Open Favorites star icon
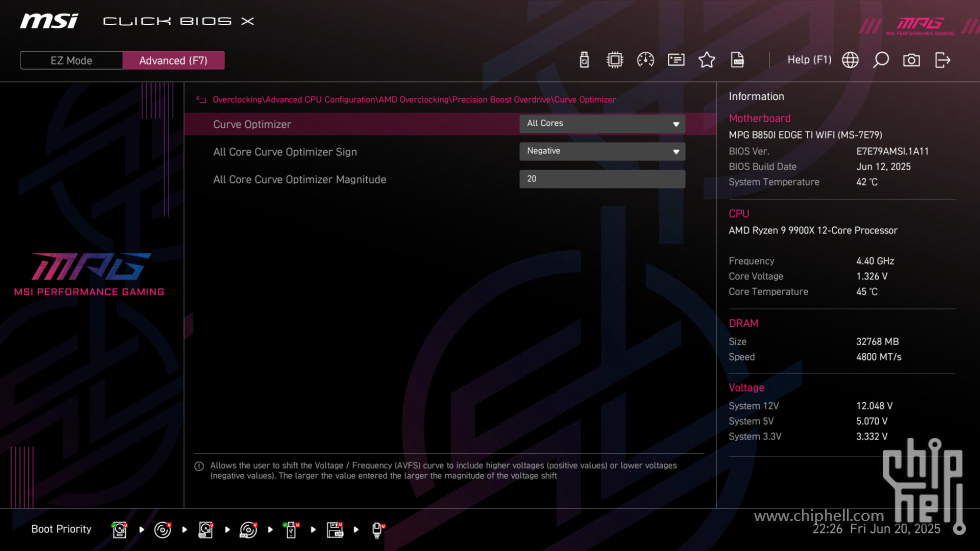980x551 pixels. (707, 60)
